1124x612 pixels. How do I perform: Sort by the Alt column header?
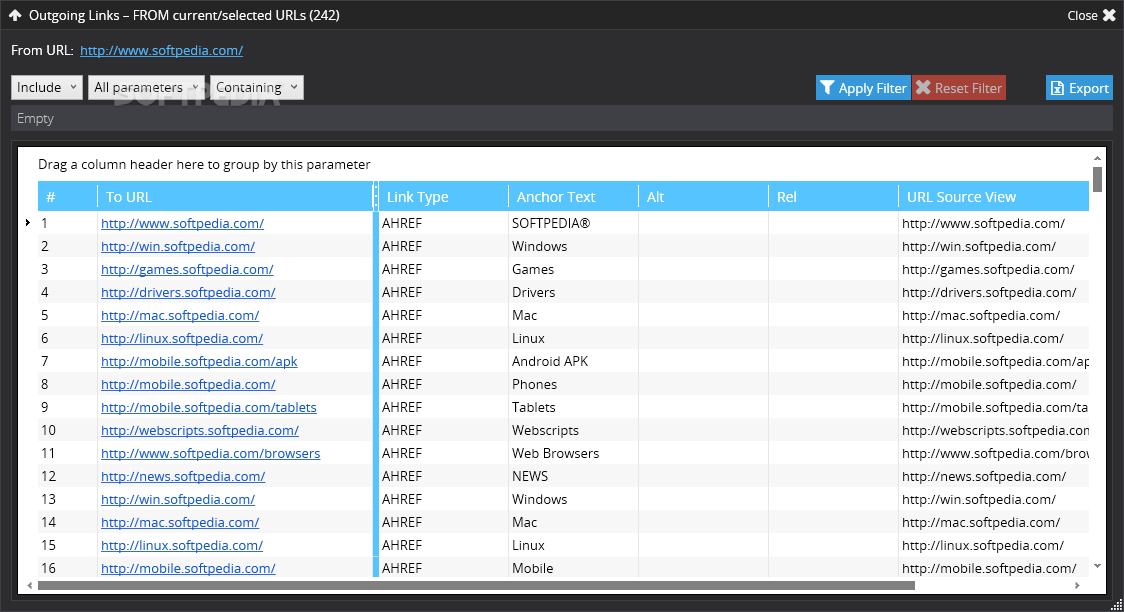[703, 196]
